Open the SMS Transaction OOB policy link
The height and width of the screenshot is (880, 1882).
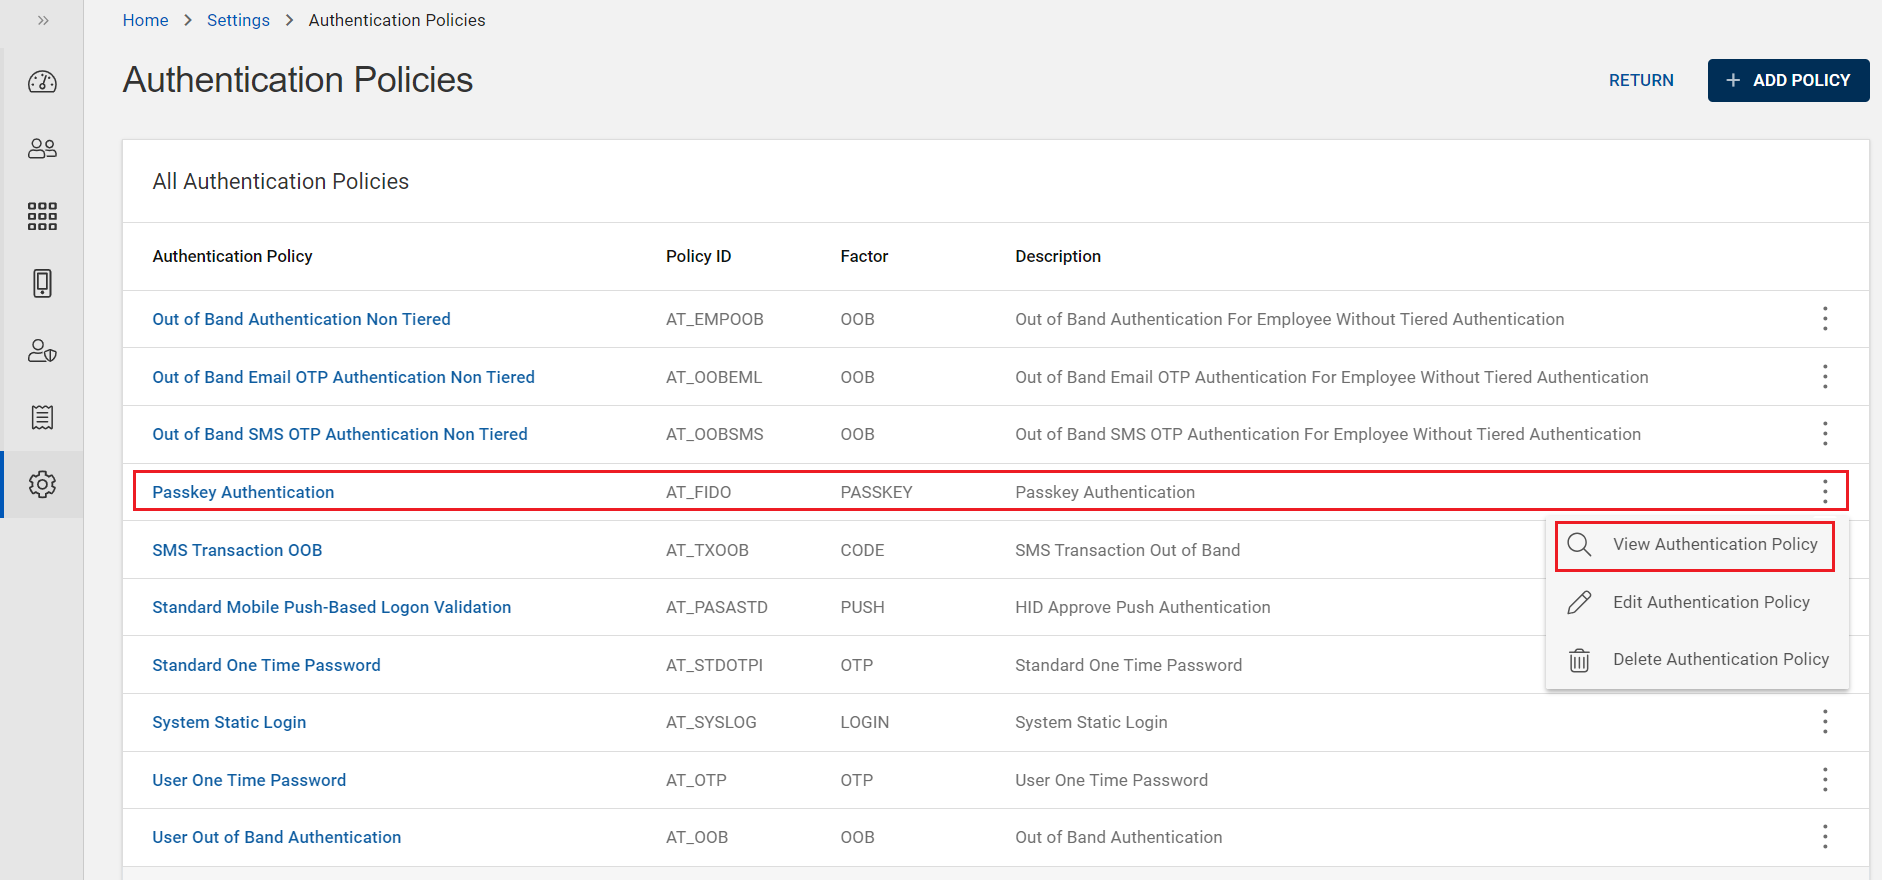pos(237,550)
